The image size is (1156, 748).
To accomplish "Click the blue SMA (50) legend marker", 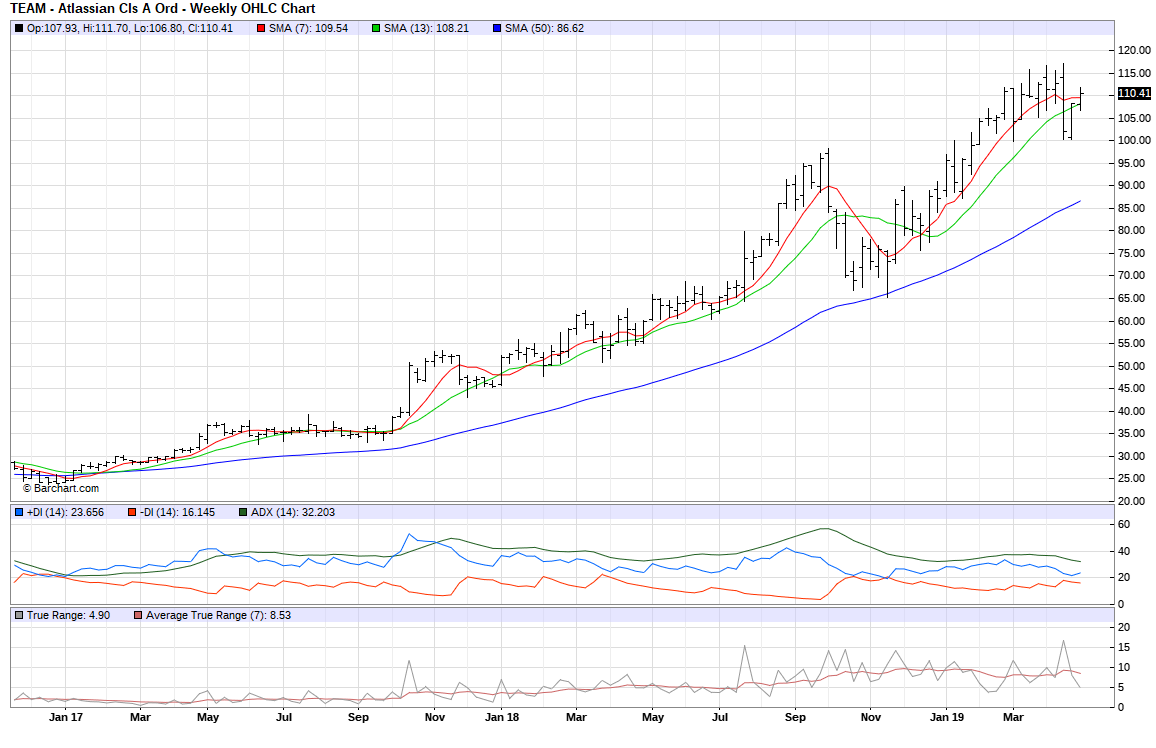I will 497,28.
